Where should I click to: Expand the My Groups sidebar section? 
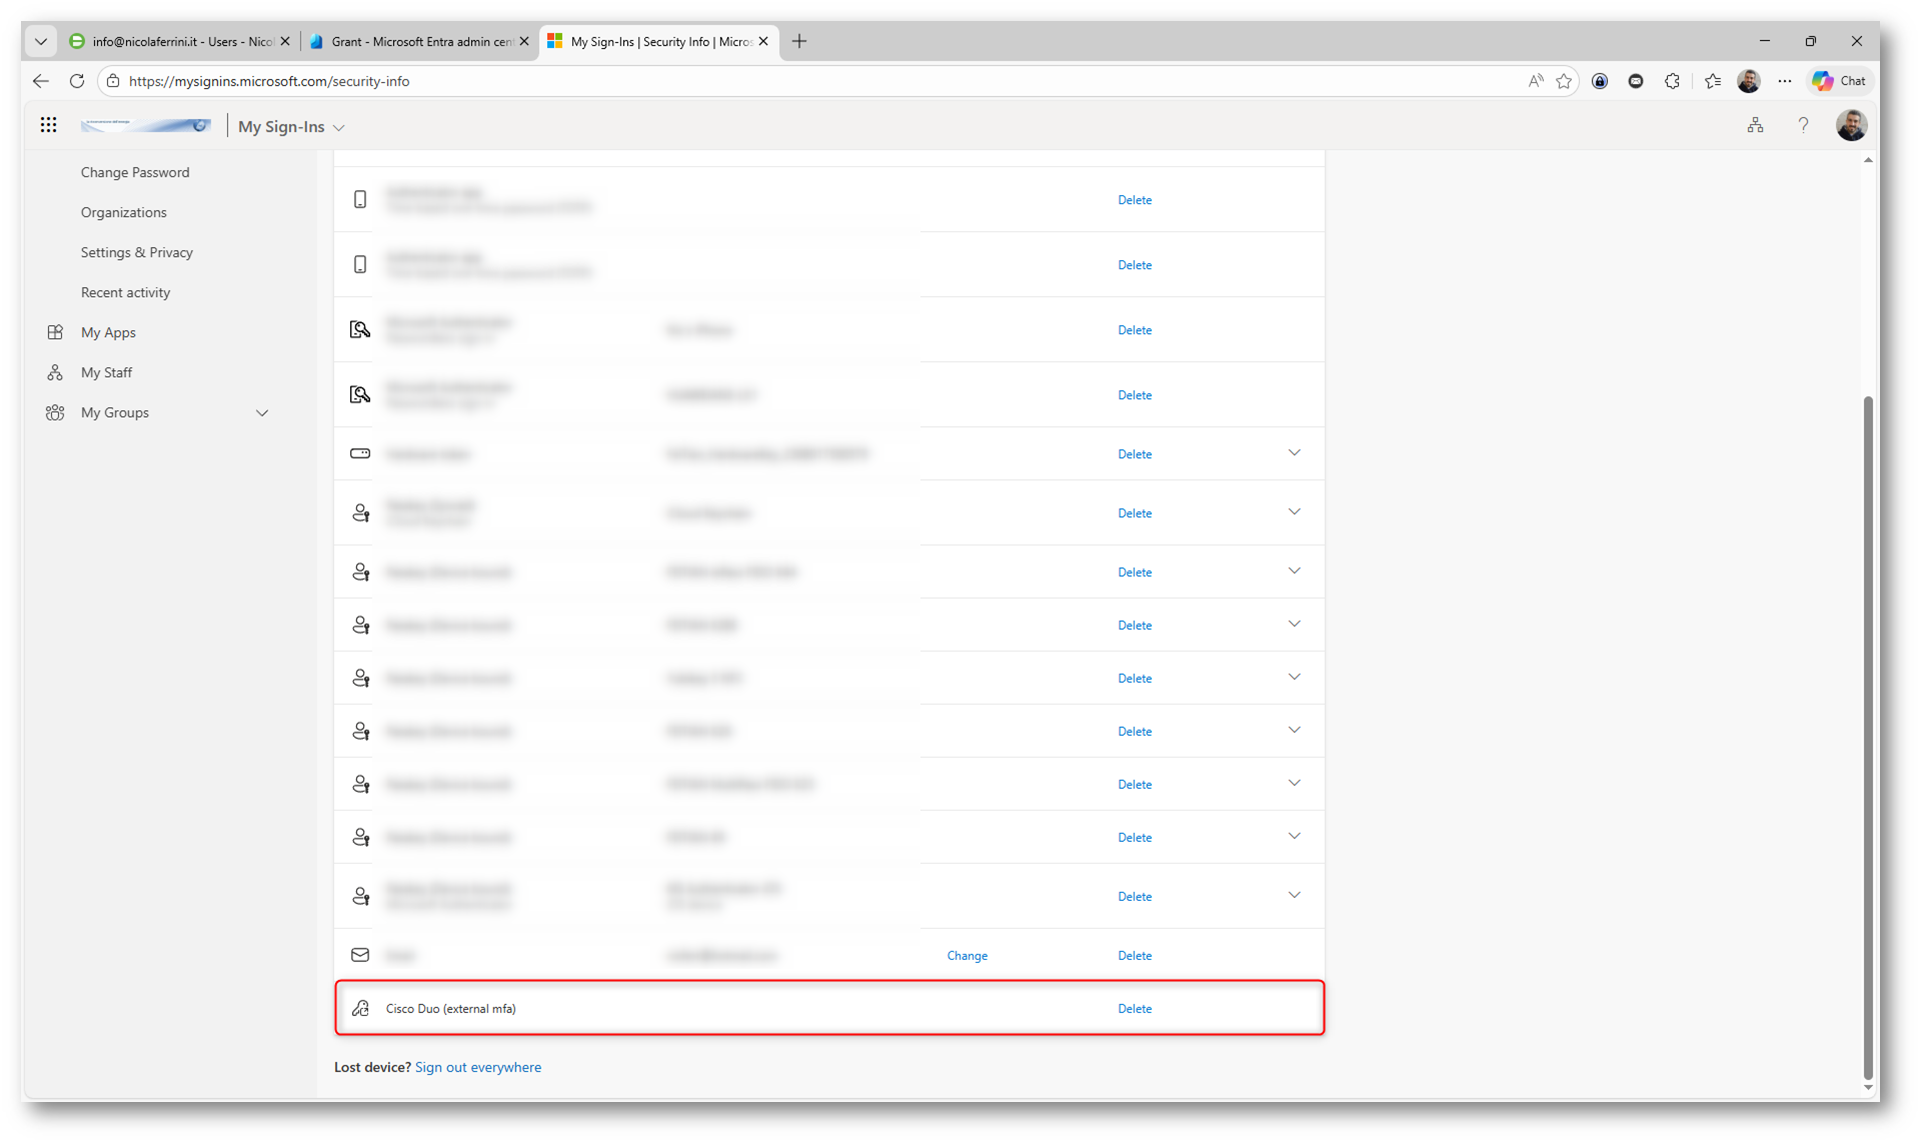262,413
